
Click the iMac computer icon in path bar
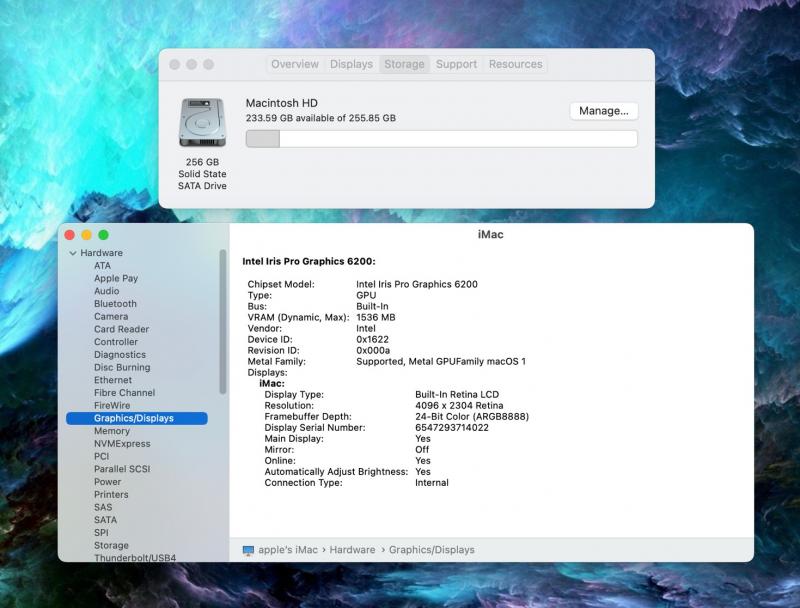(248, 550)
